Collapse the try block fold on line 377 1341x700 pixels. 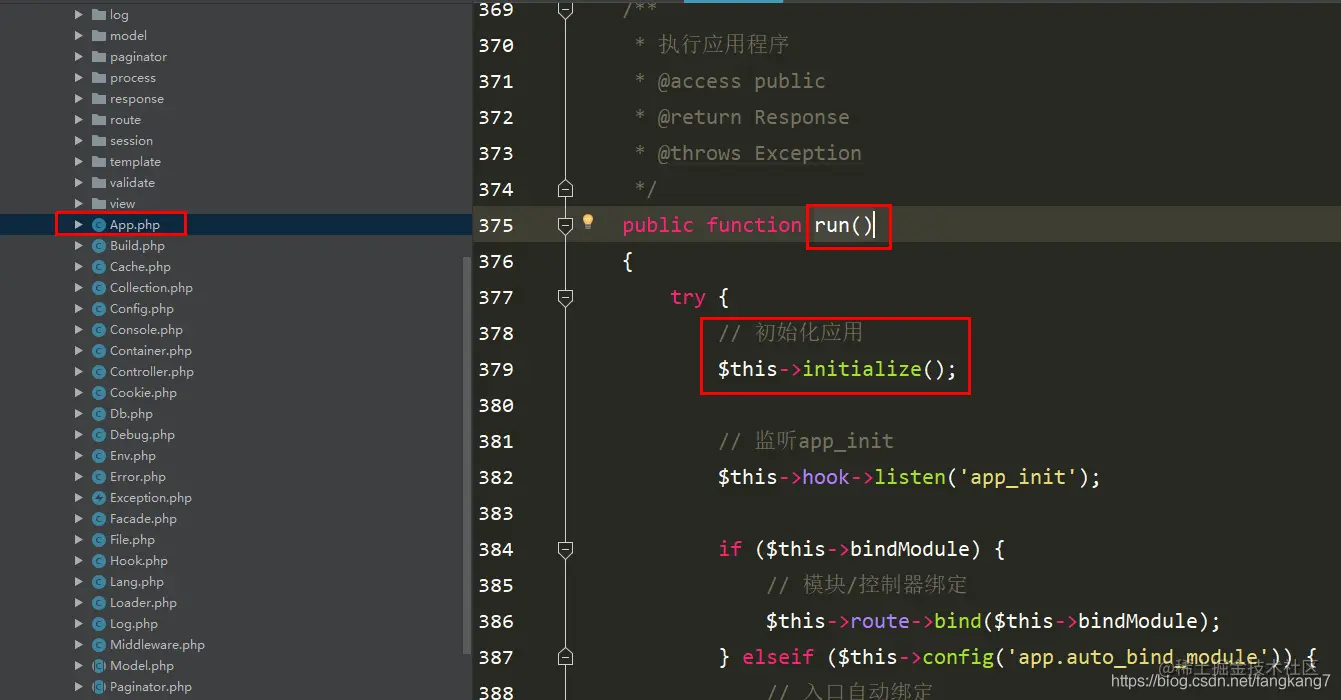(x=565, y=297)
